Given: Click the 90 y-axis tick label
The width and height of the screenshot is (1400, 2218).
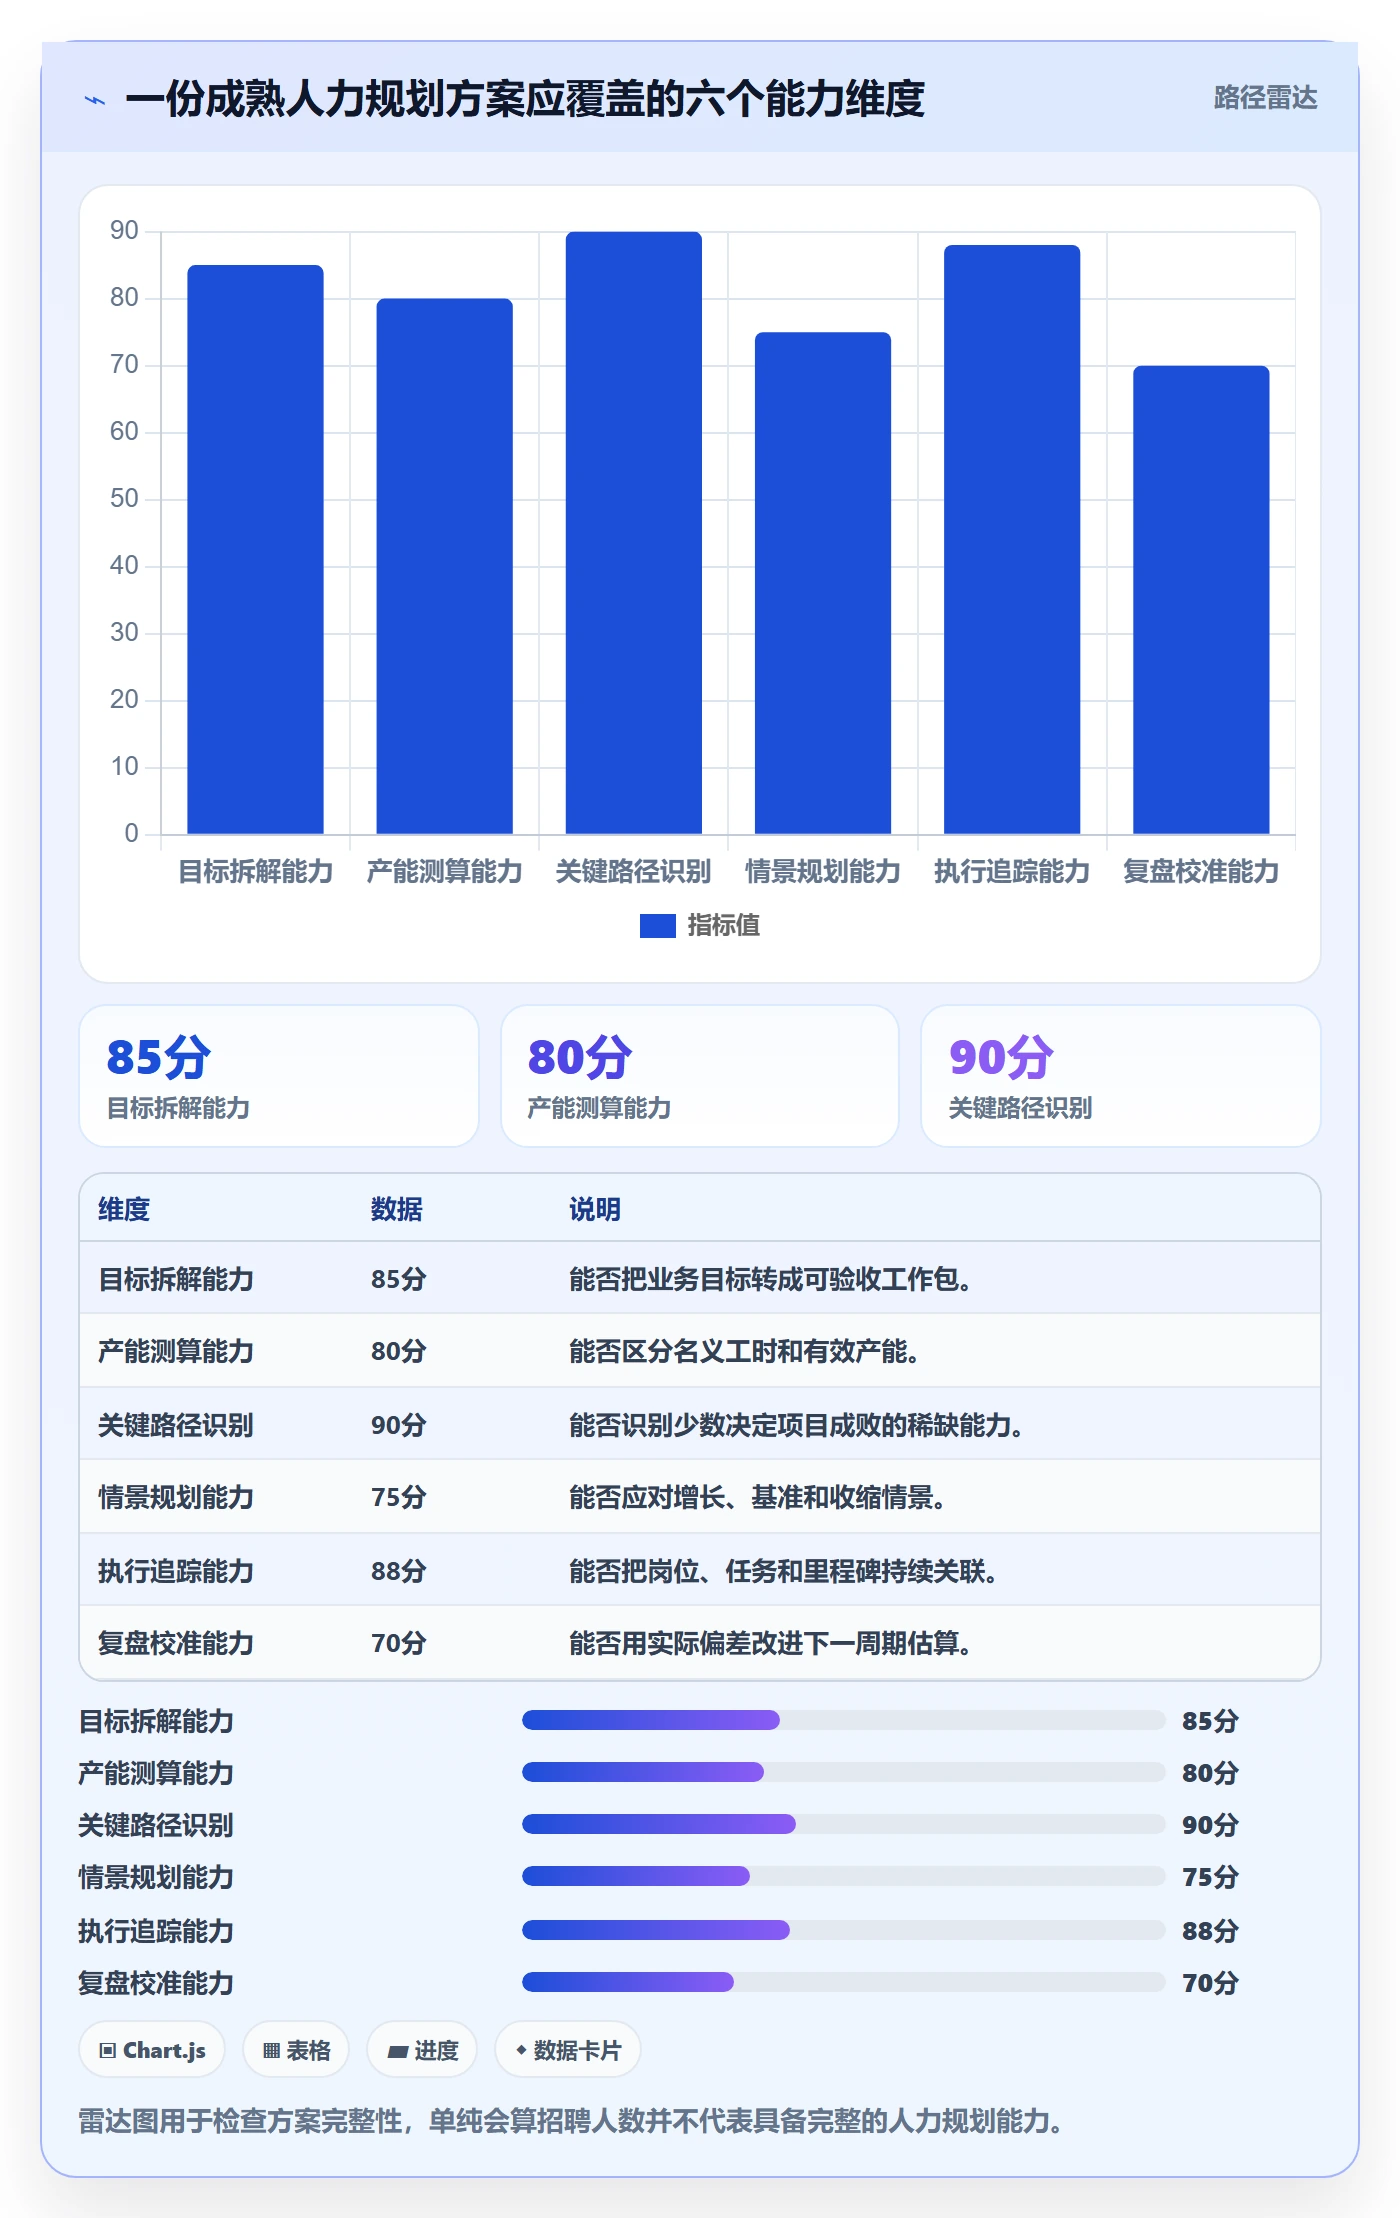Looking at the screenshot, I should point(124,231).
